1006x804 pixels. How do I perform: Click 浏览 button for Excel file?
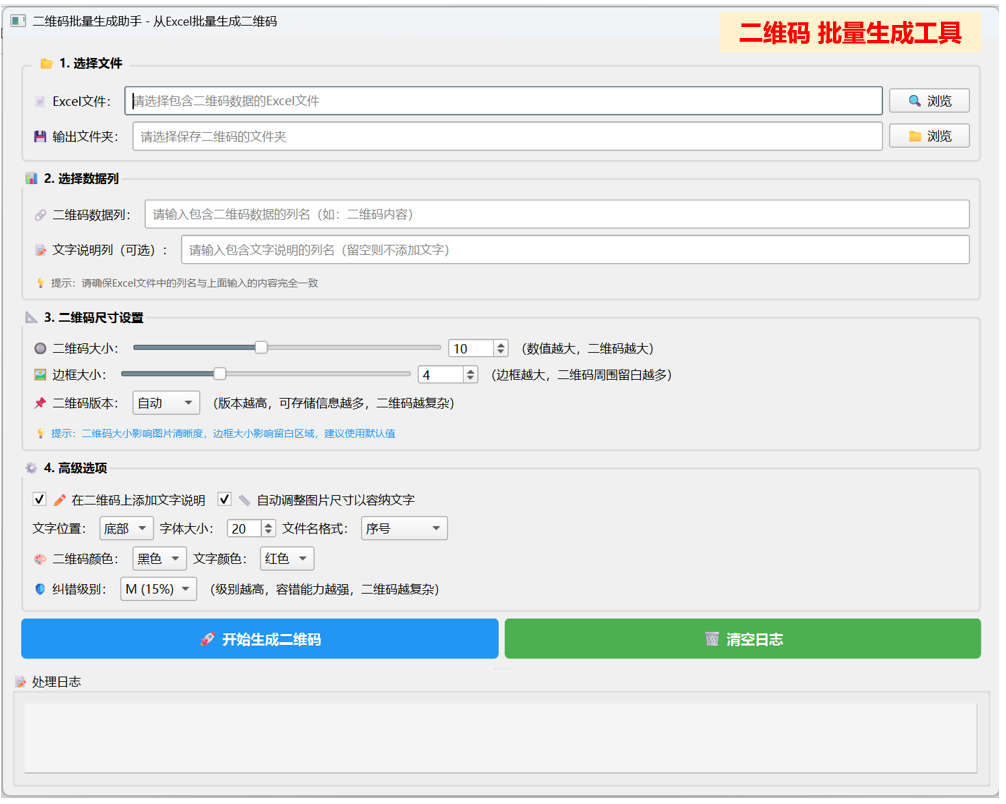(929, 101)
